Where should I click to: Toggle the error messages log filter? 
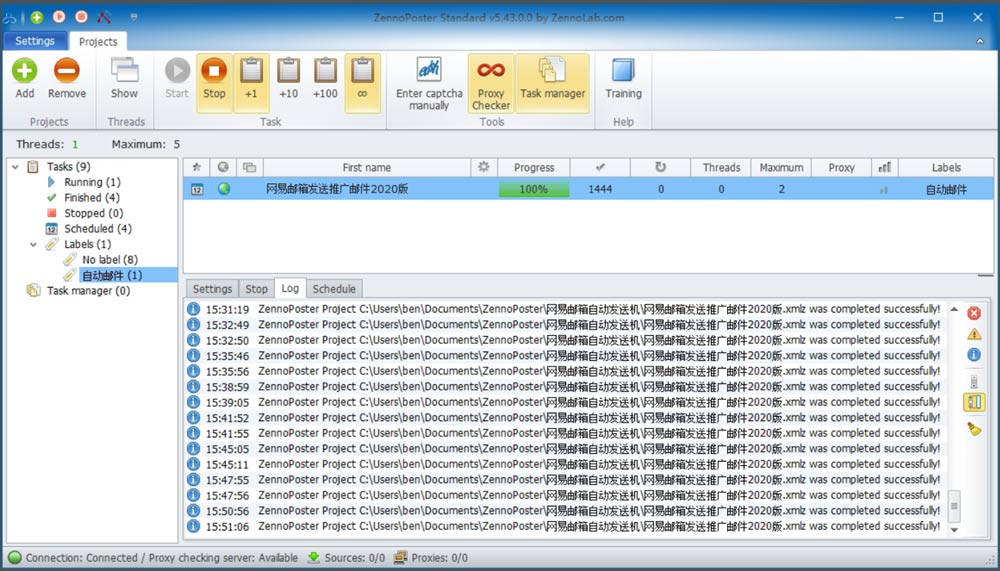[974, 313]
